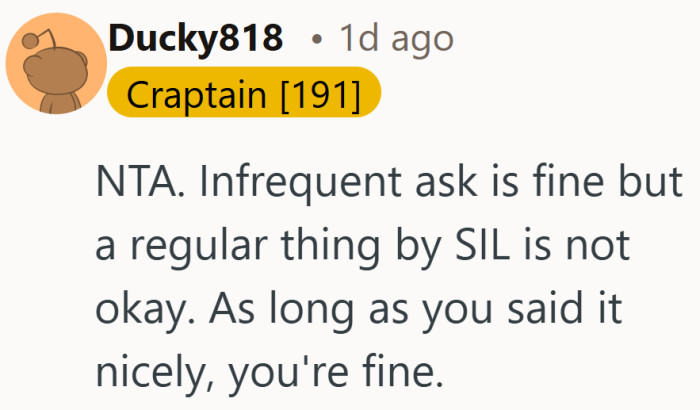
Task: Open the Ducky818 username profile link
Action: pyautogui.click(x=195, y=39)
